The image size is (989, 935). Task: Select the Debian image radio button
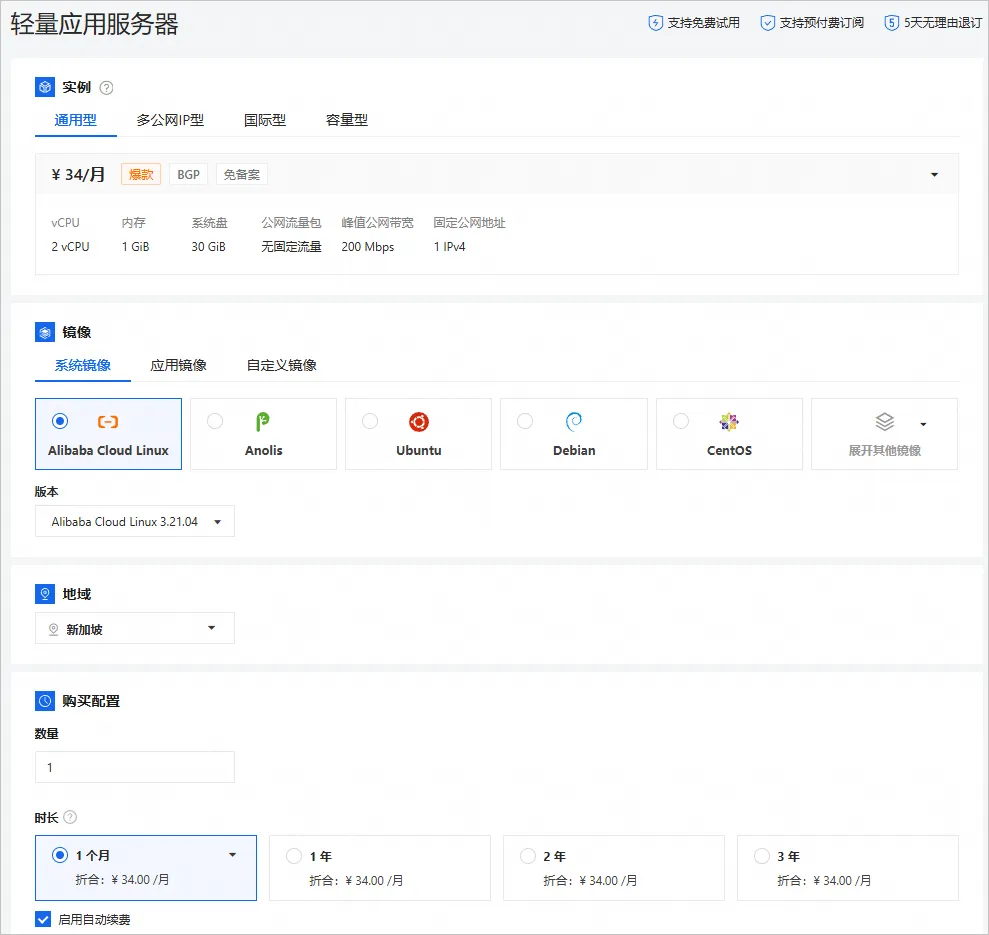[x=525, y=421]
